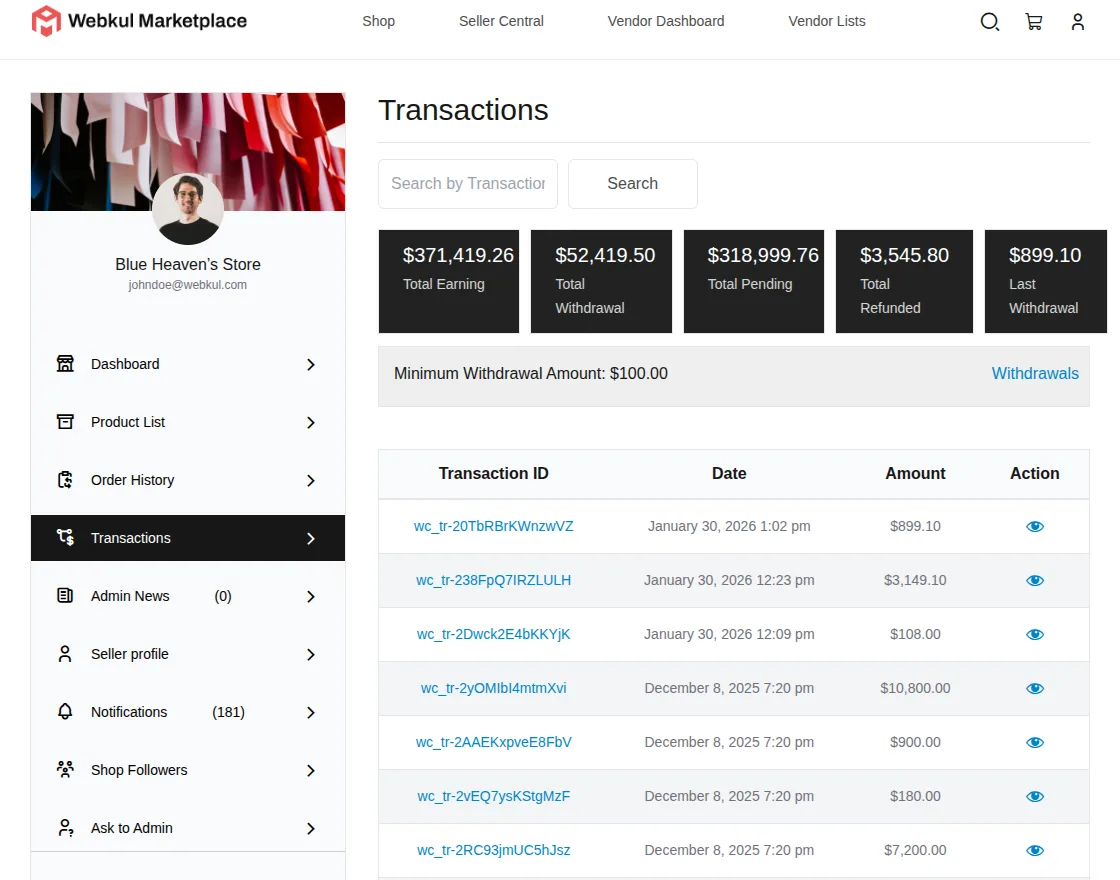This screenshot has height=880, width=1120.
Task: Click inside the Search by Transaction field
Action: (x=467, y=183)
